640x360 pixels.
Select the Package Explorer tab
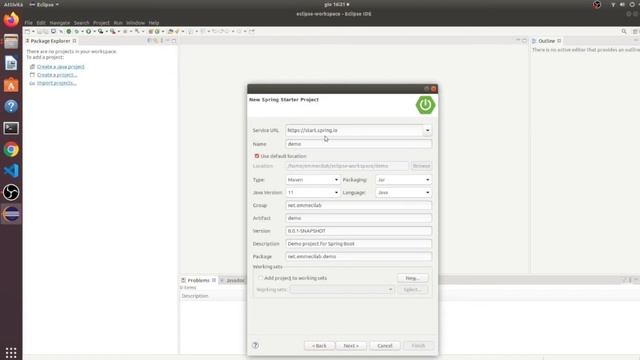point(50,41)
